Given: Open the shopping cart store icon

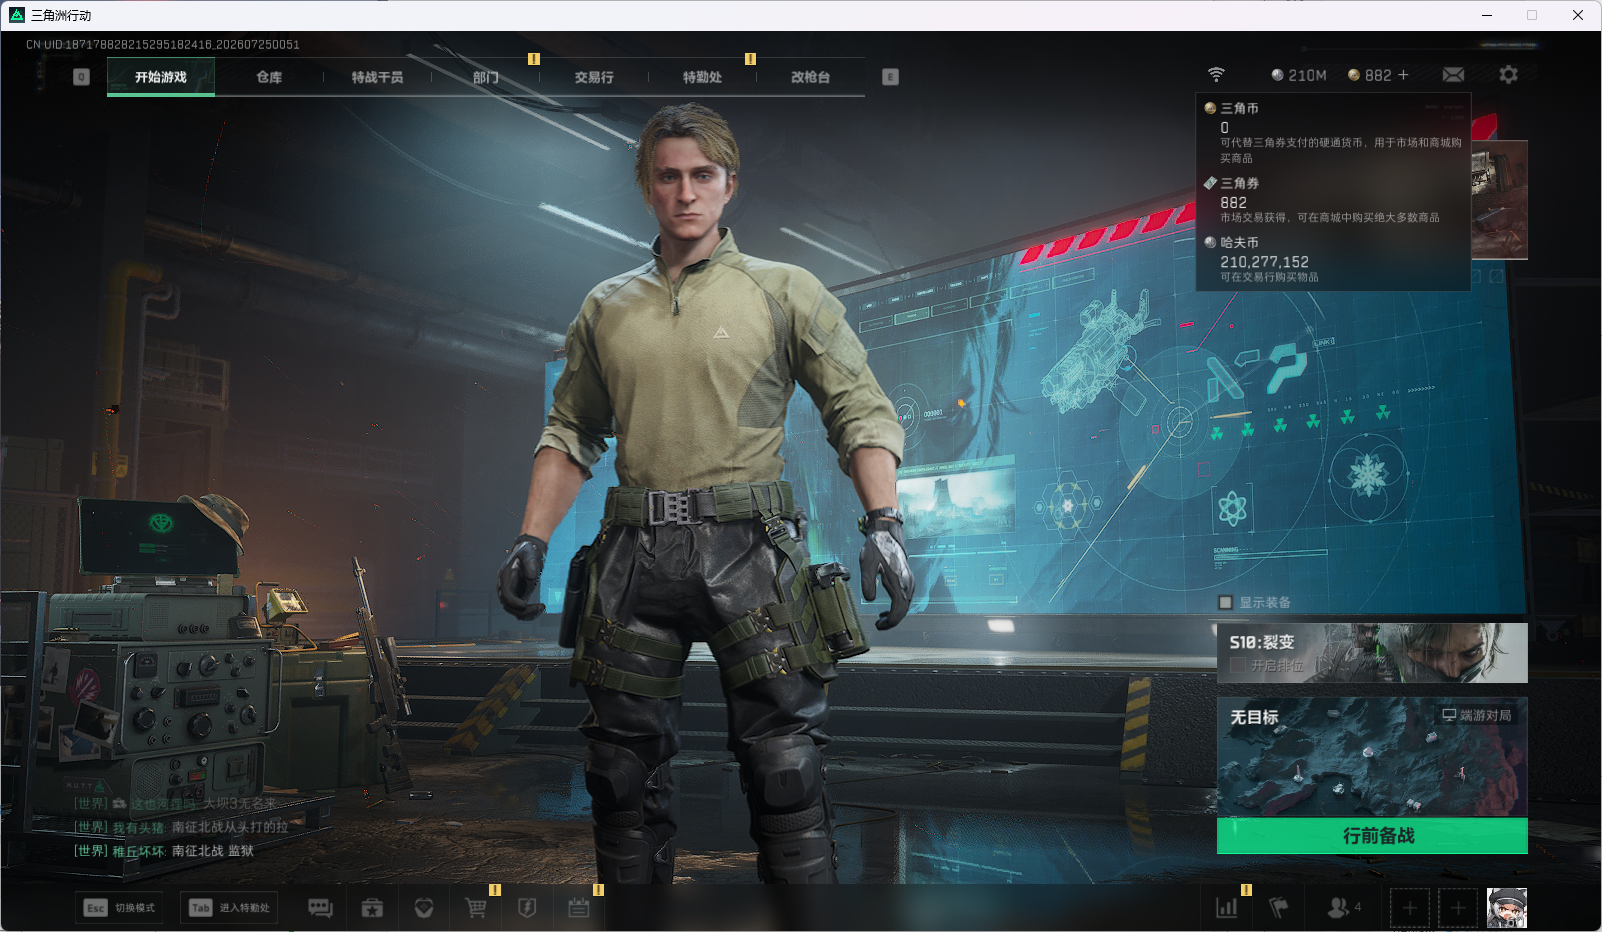Looking at the screenshot, I should click(476, 908).
